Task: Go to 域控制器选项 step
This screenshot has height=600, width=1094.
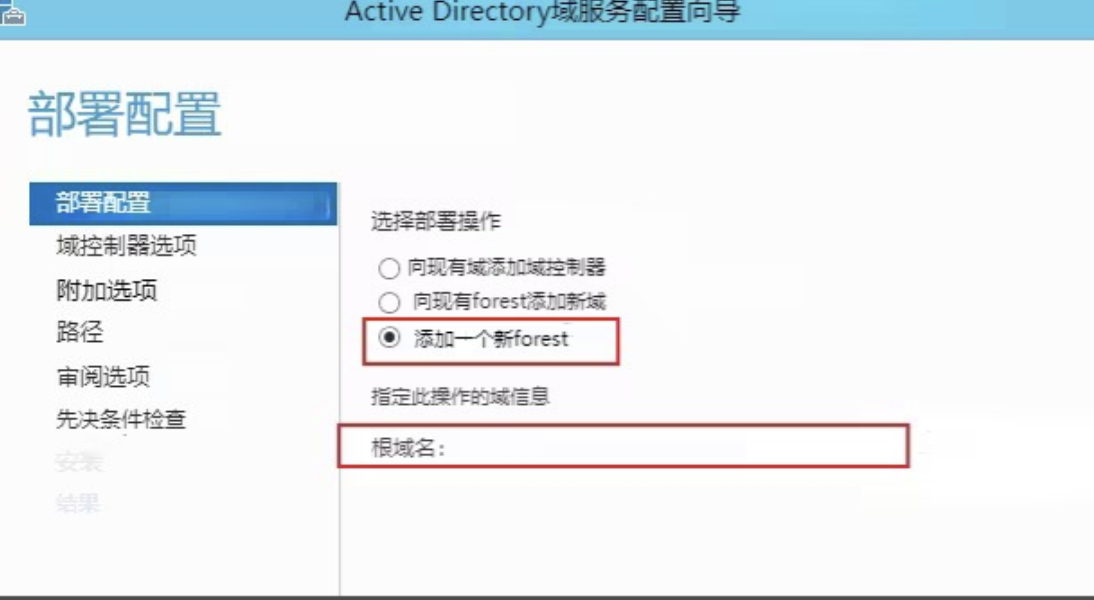Action: pyautogui.click(x=126, y=246)
